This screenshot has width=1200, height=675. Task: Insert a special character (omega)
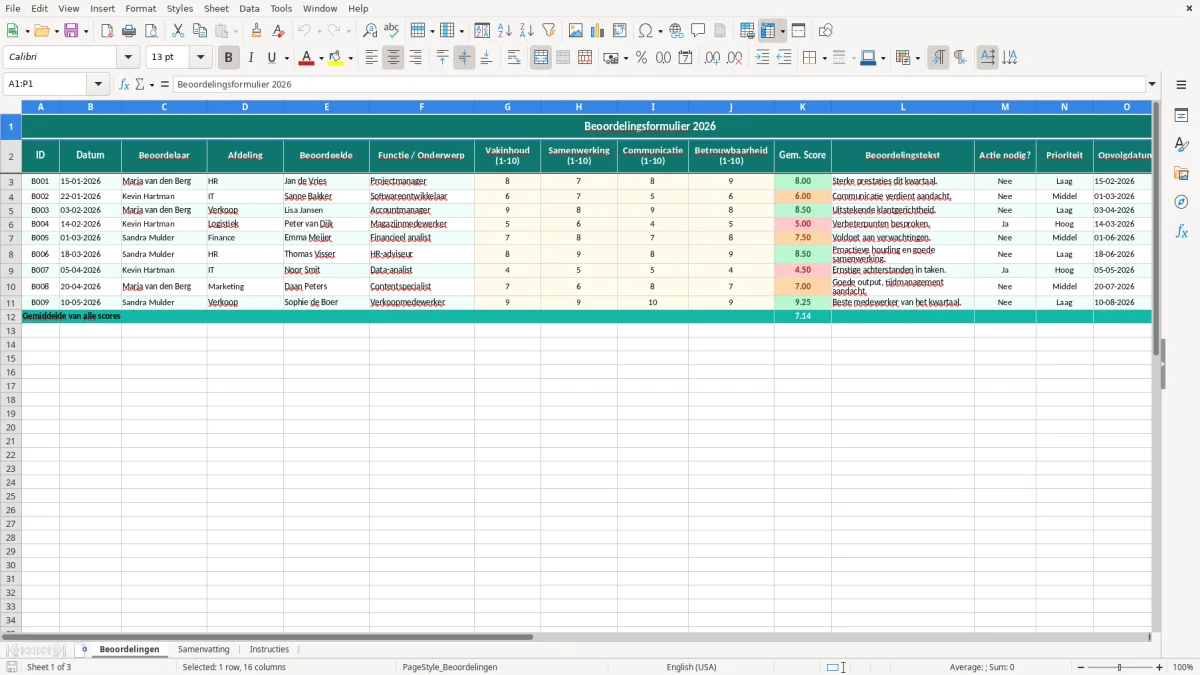(645, 31)
